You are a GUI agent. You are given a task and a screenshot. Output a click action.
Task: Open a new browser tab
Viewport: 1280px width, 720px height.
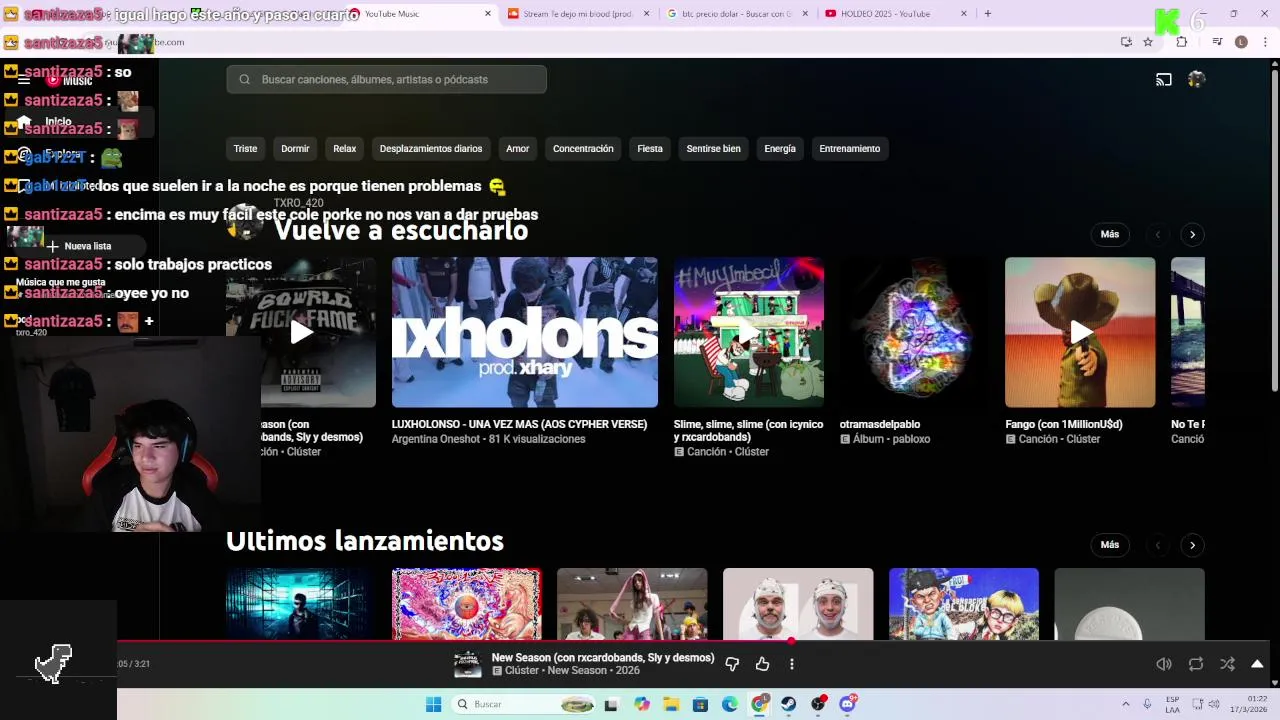[987, 14]
